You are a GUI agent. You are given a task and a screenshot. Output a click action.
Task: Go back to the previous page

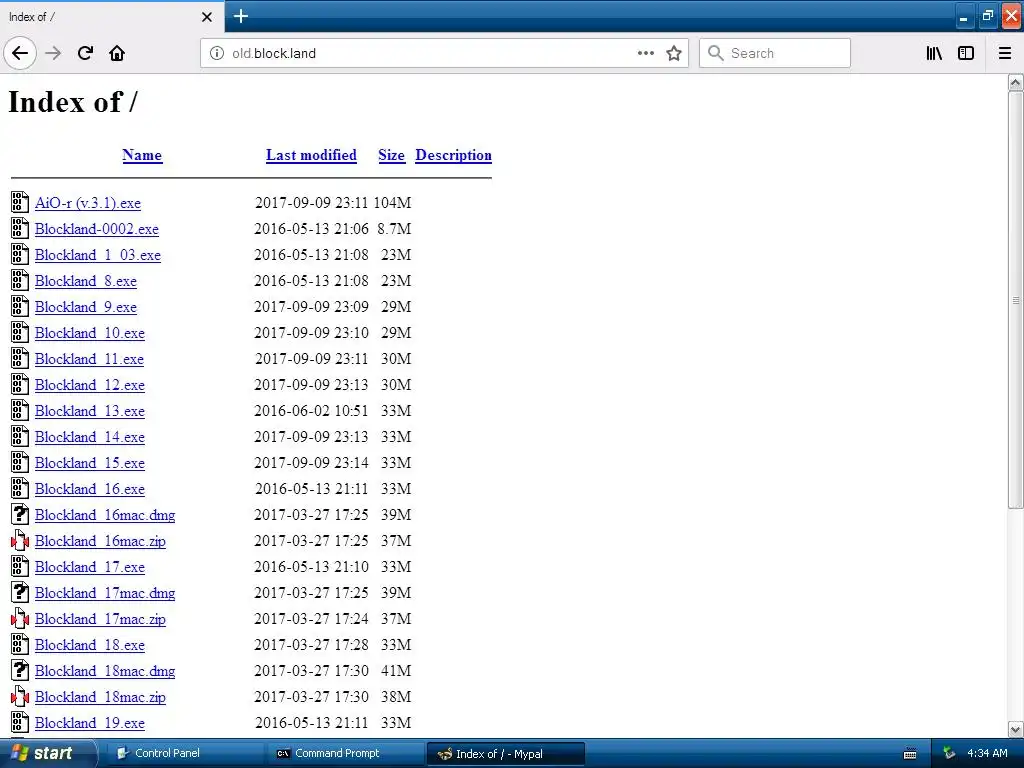(x=20, y=53)
